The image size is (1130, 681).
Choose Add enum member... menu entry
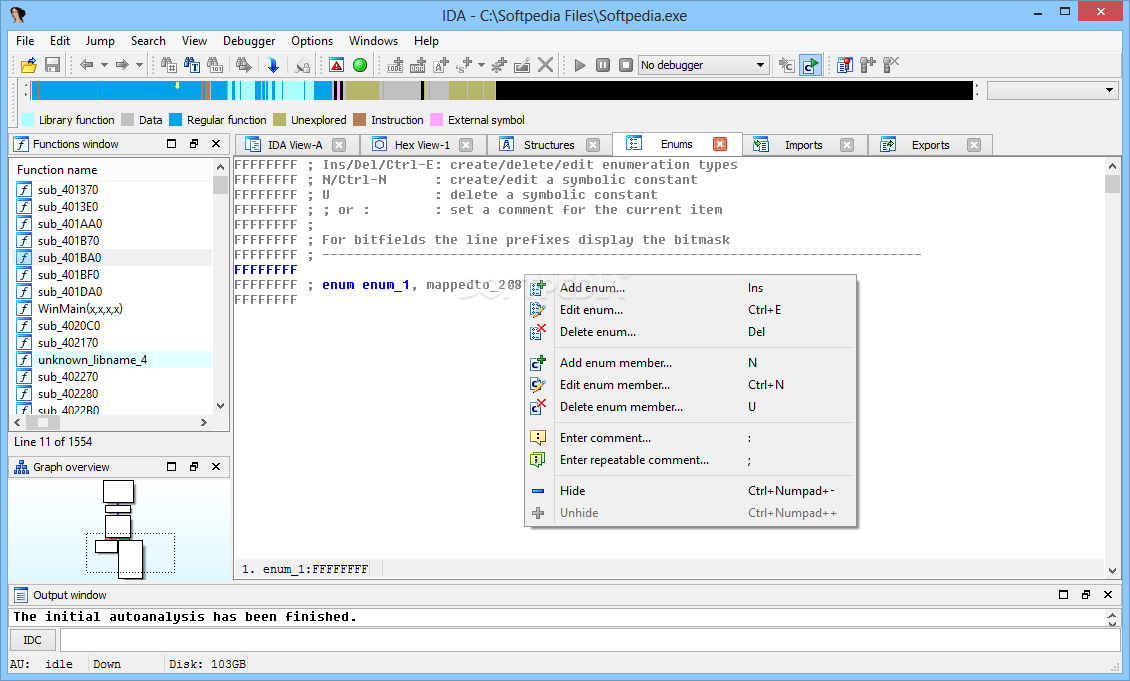pos(690,362)
